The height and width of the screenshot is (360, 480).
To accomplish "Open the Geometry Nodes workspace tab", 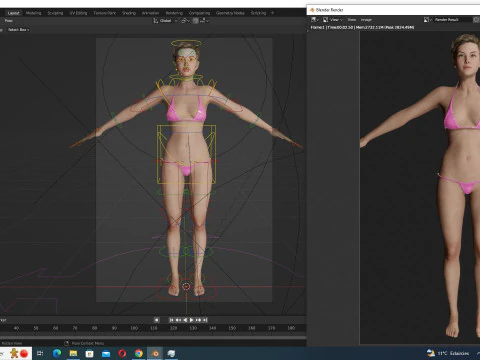I will pos(230,13).
